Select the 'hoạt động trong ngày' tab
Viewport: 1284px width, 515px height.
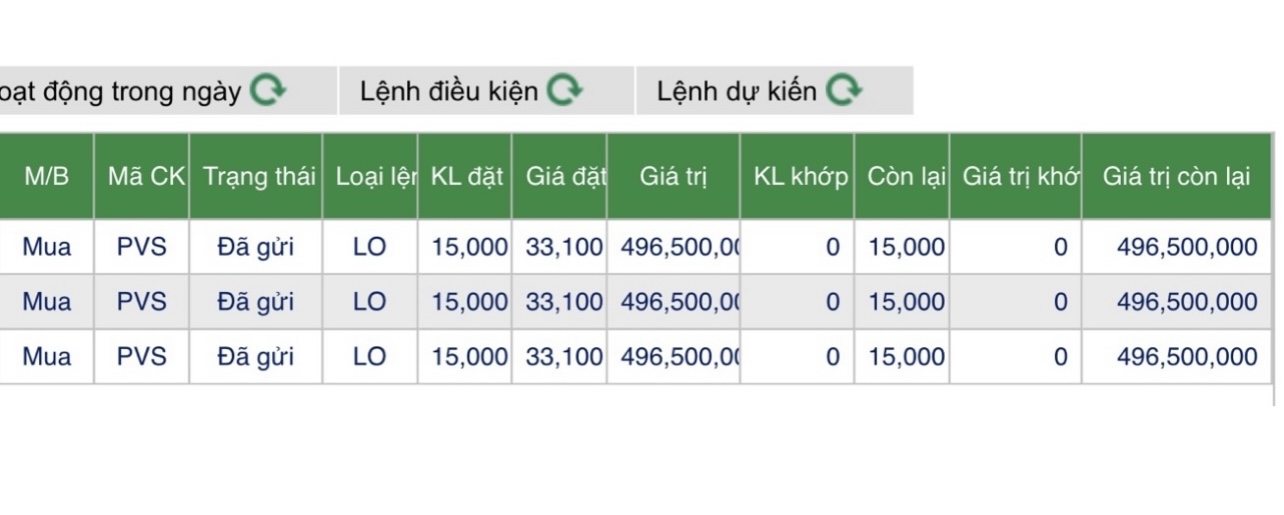(x=120, y=91)
